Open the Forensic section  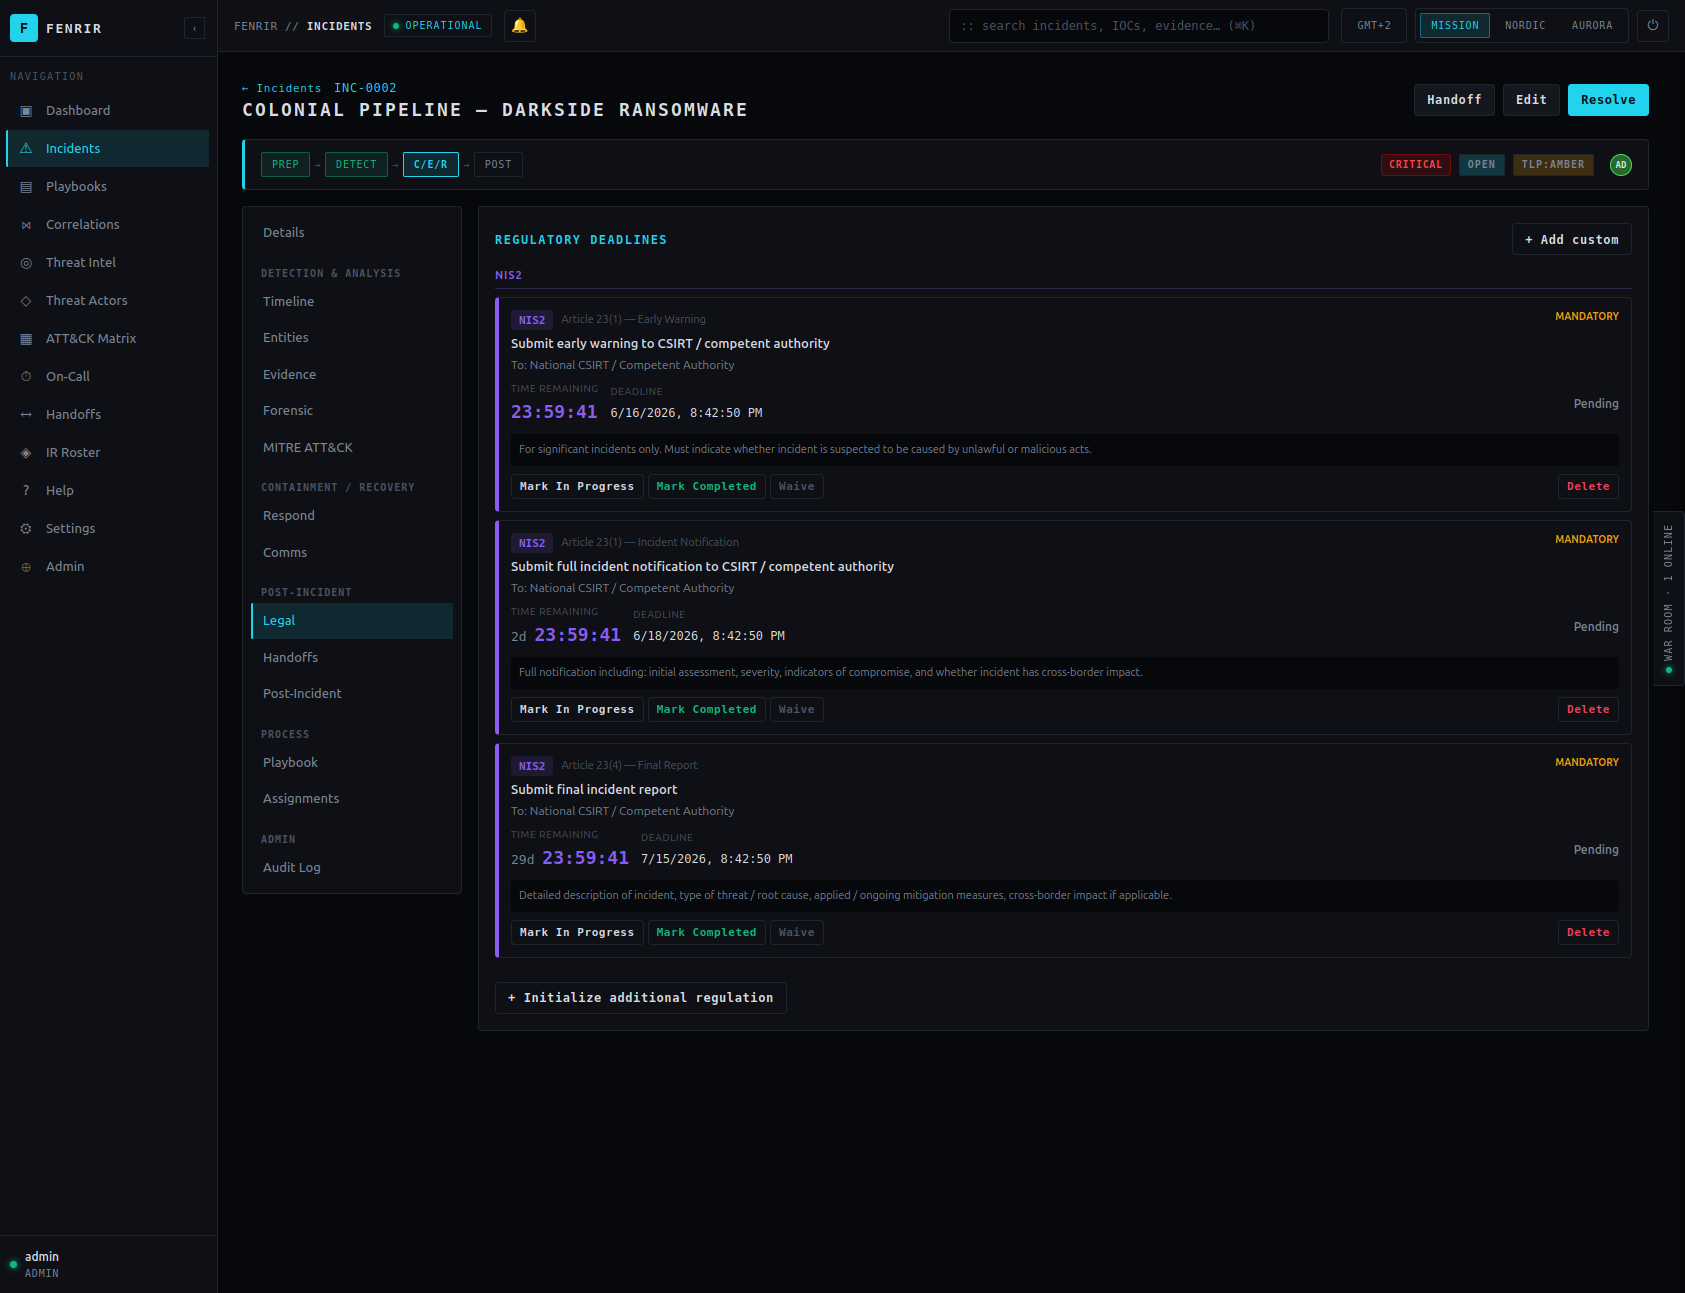coord(352,411)
